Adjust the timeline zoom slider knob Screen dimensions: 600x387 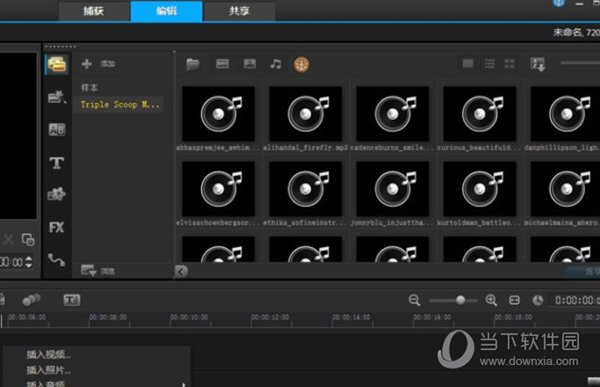pyautogui.click(x=460, y=300)
